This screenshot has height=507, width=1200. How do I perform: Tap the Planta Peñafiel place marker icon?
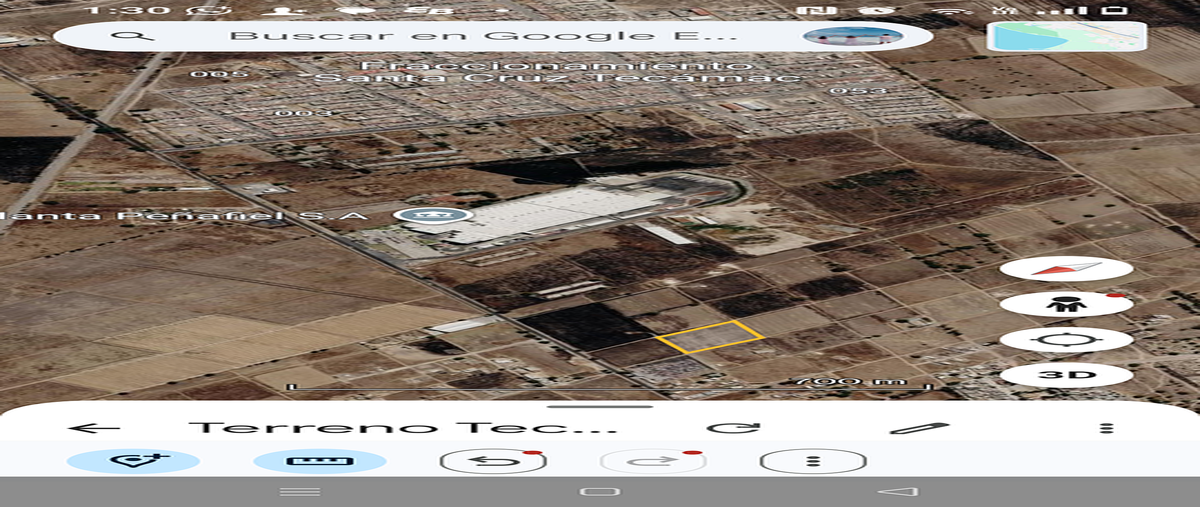(x=433, y=216)
